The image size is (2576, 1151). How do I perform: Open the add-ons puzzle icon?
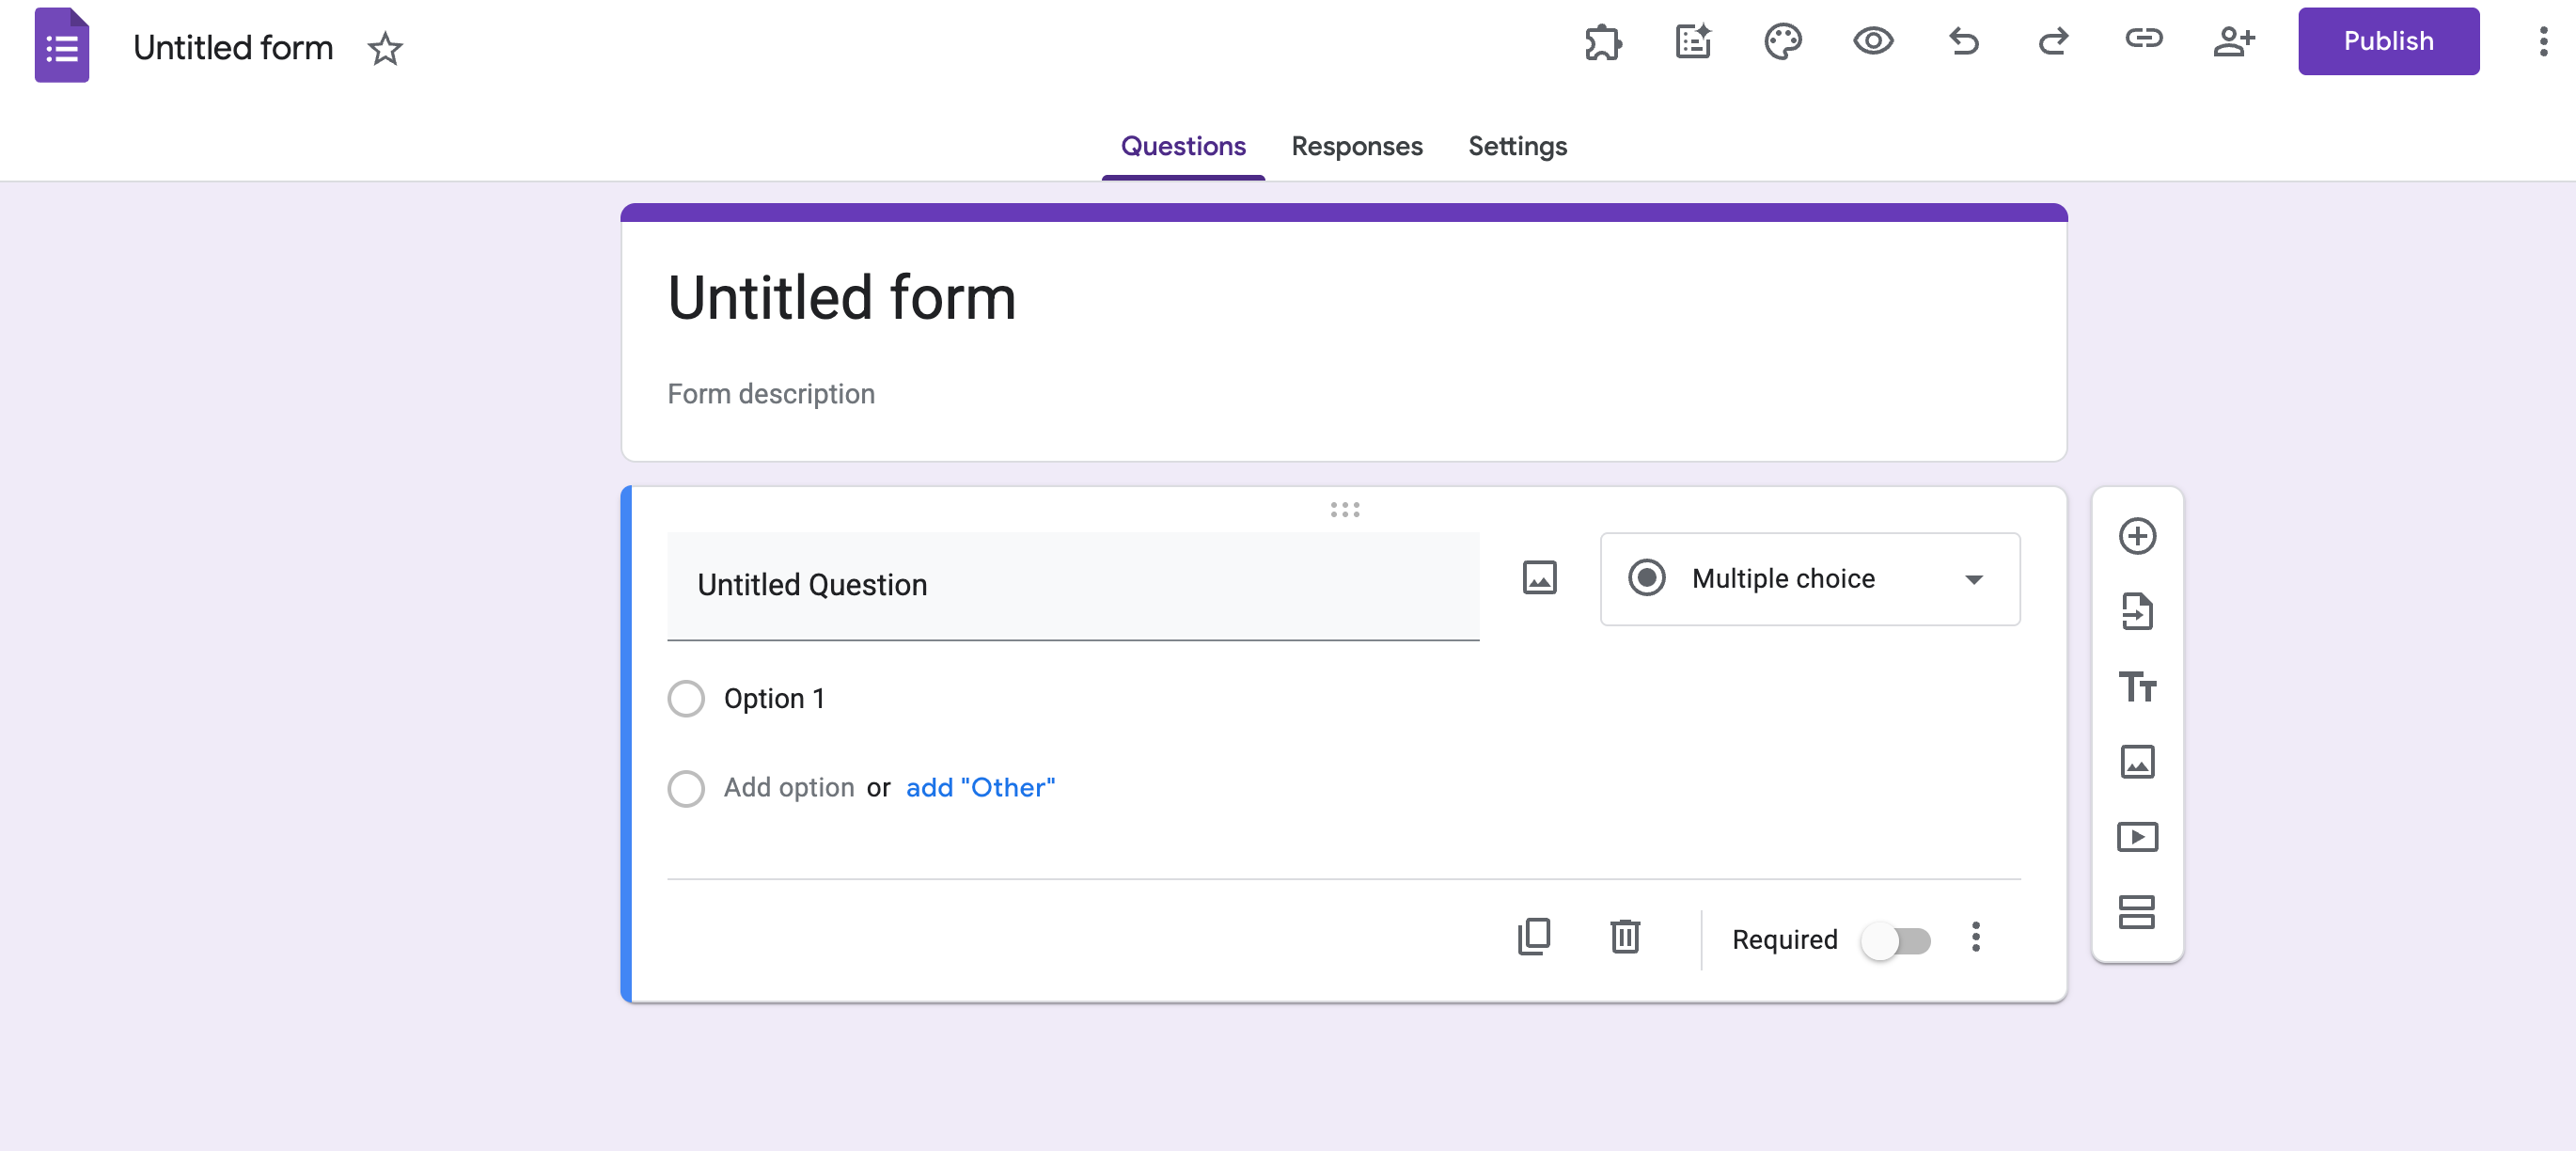1602,42
